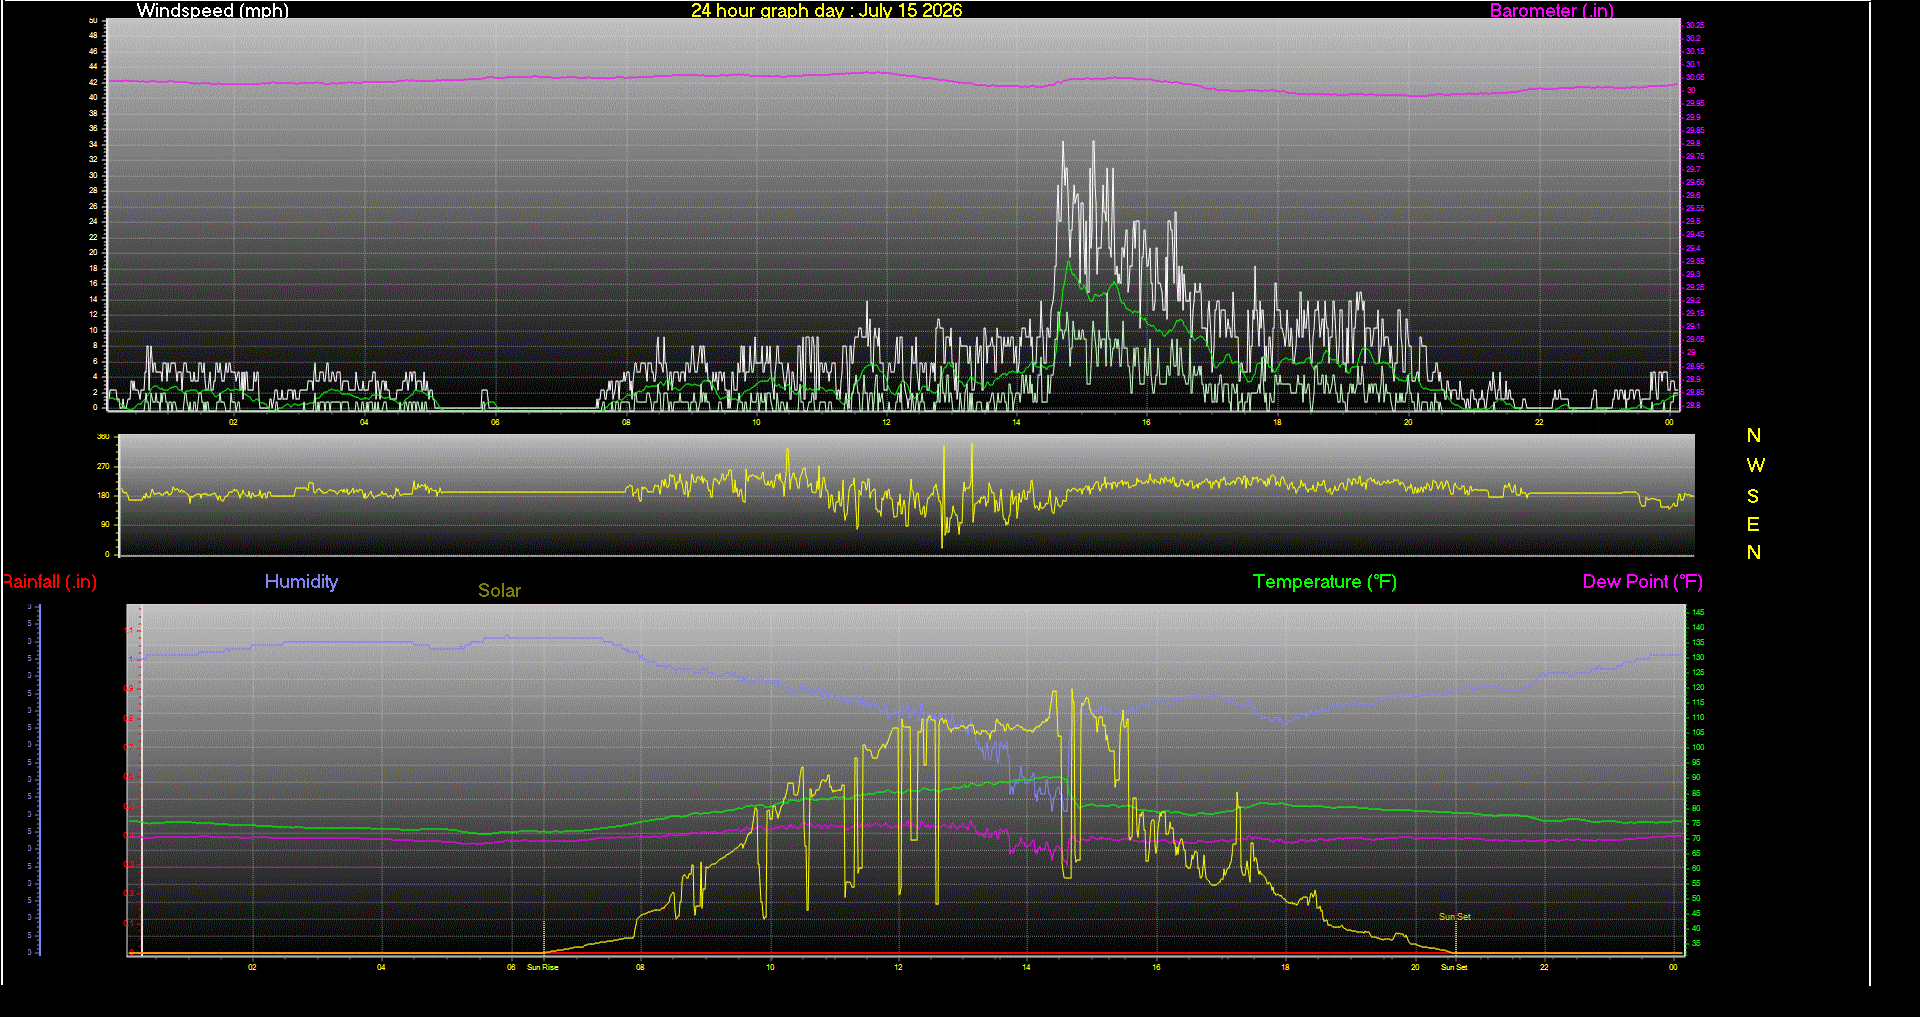
Task: Click the "E" wind direction letter
Action: pyautogui.click(x=1753, y=524)
